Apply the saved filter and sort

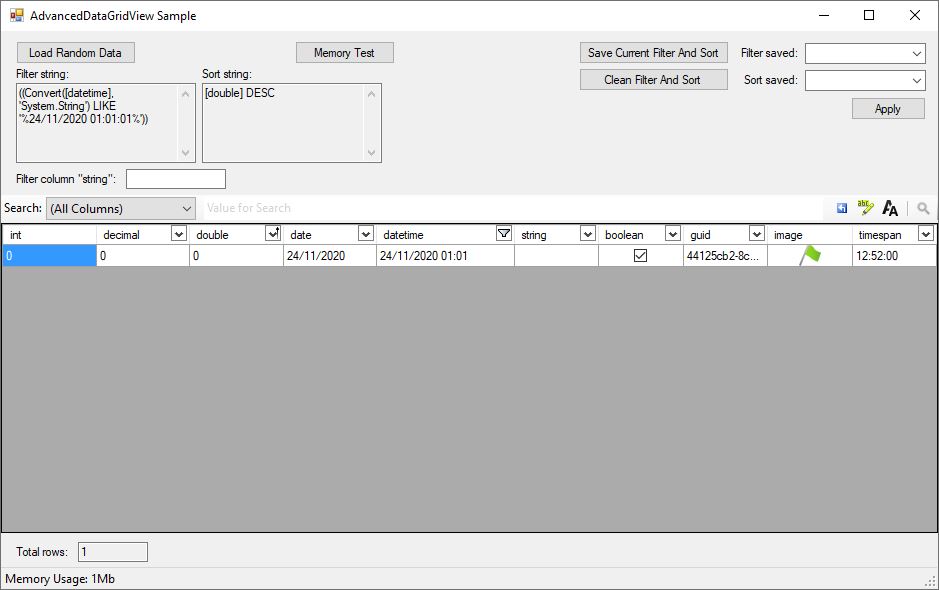pyautogui.click(x=887, y=108)
